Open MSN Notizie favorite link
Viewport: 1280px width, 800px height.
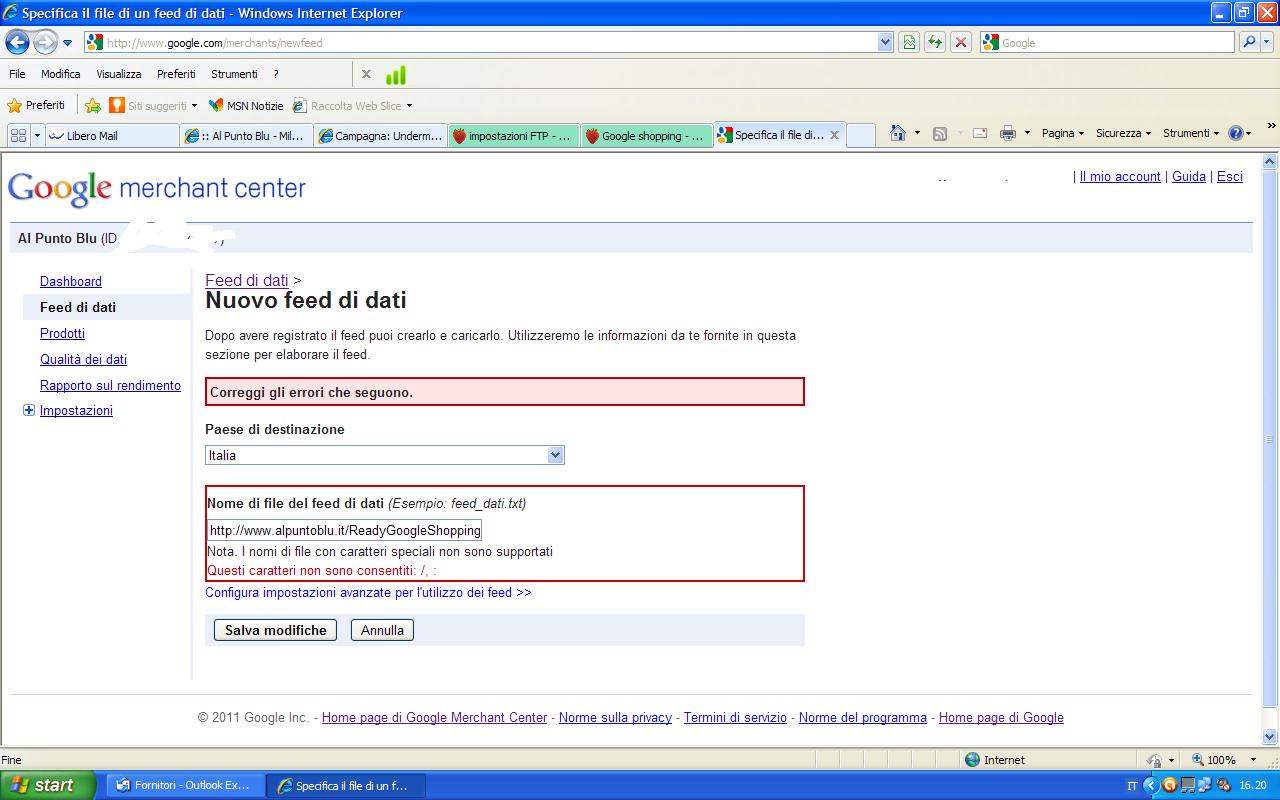click(246, 105)
